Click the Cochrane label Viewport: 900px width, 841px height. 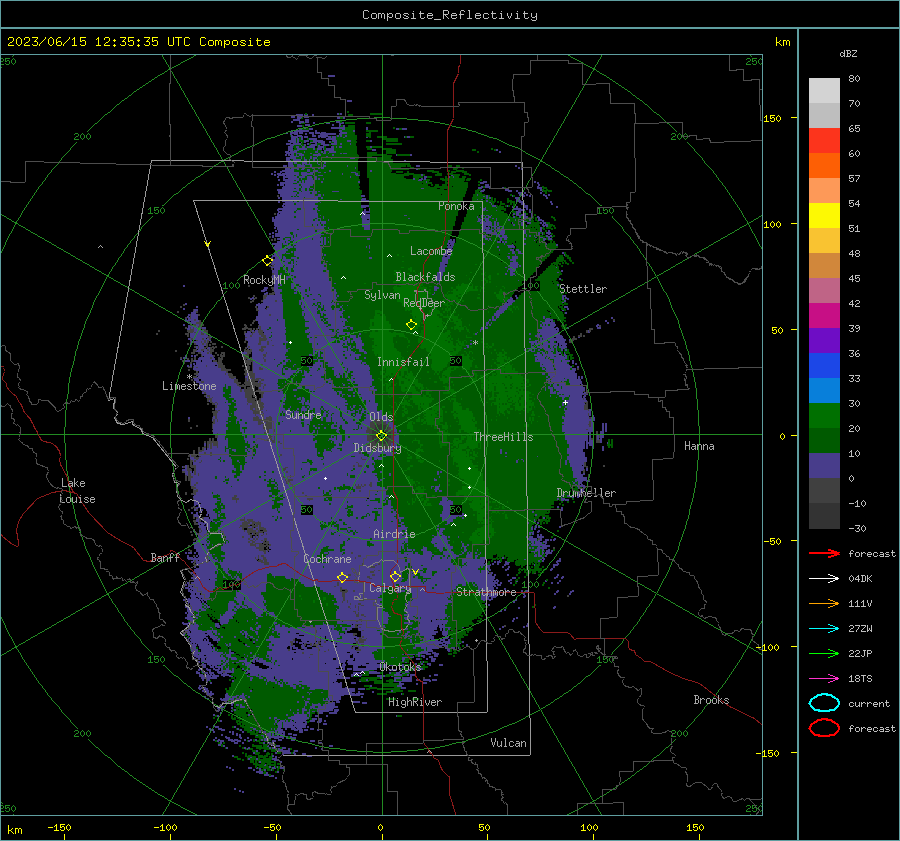tap(327, 559)
